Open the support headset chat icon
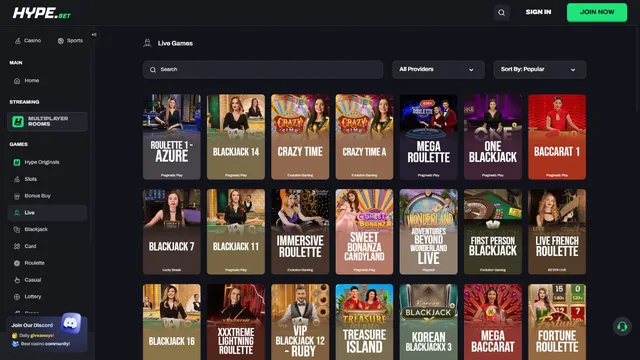640x360 pixels. 622,326
